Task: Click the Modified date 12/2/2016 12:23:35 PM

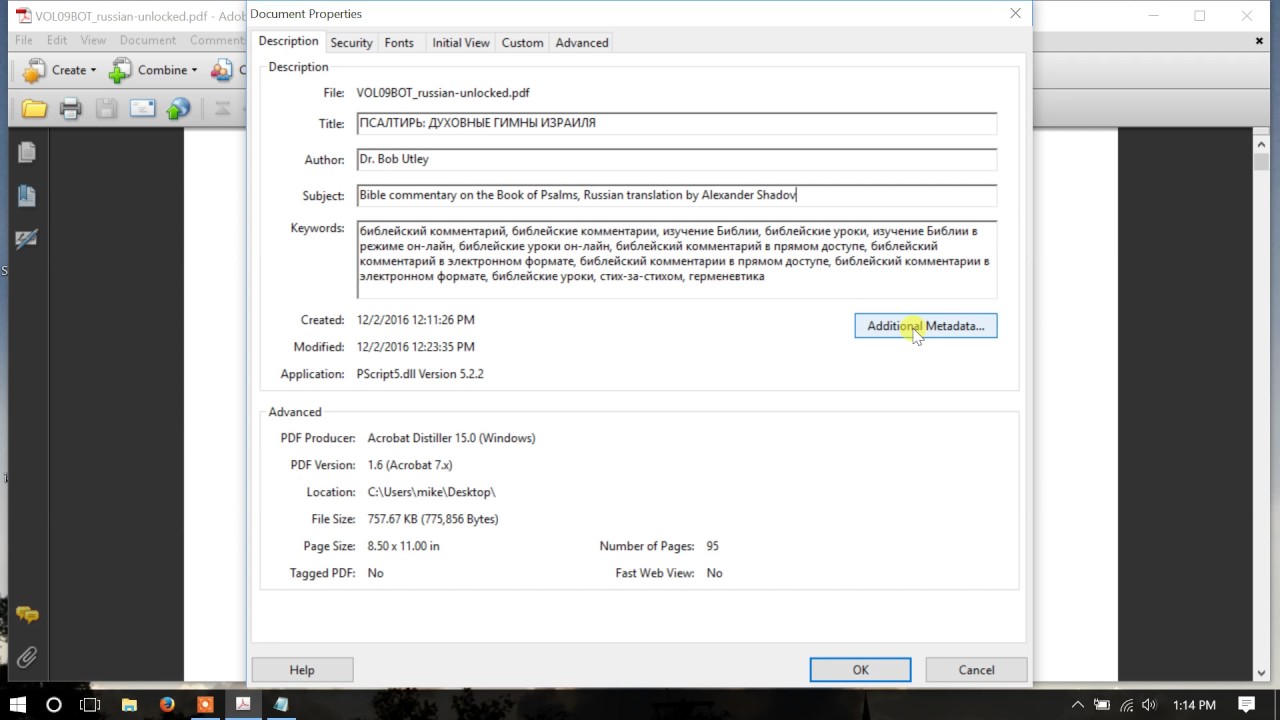Action: tap(416, 347)
